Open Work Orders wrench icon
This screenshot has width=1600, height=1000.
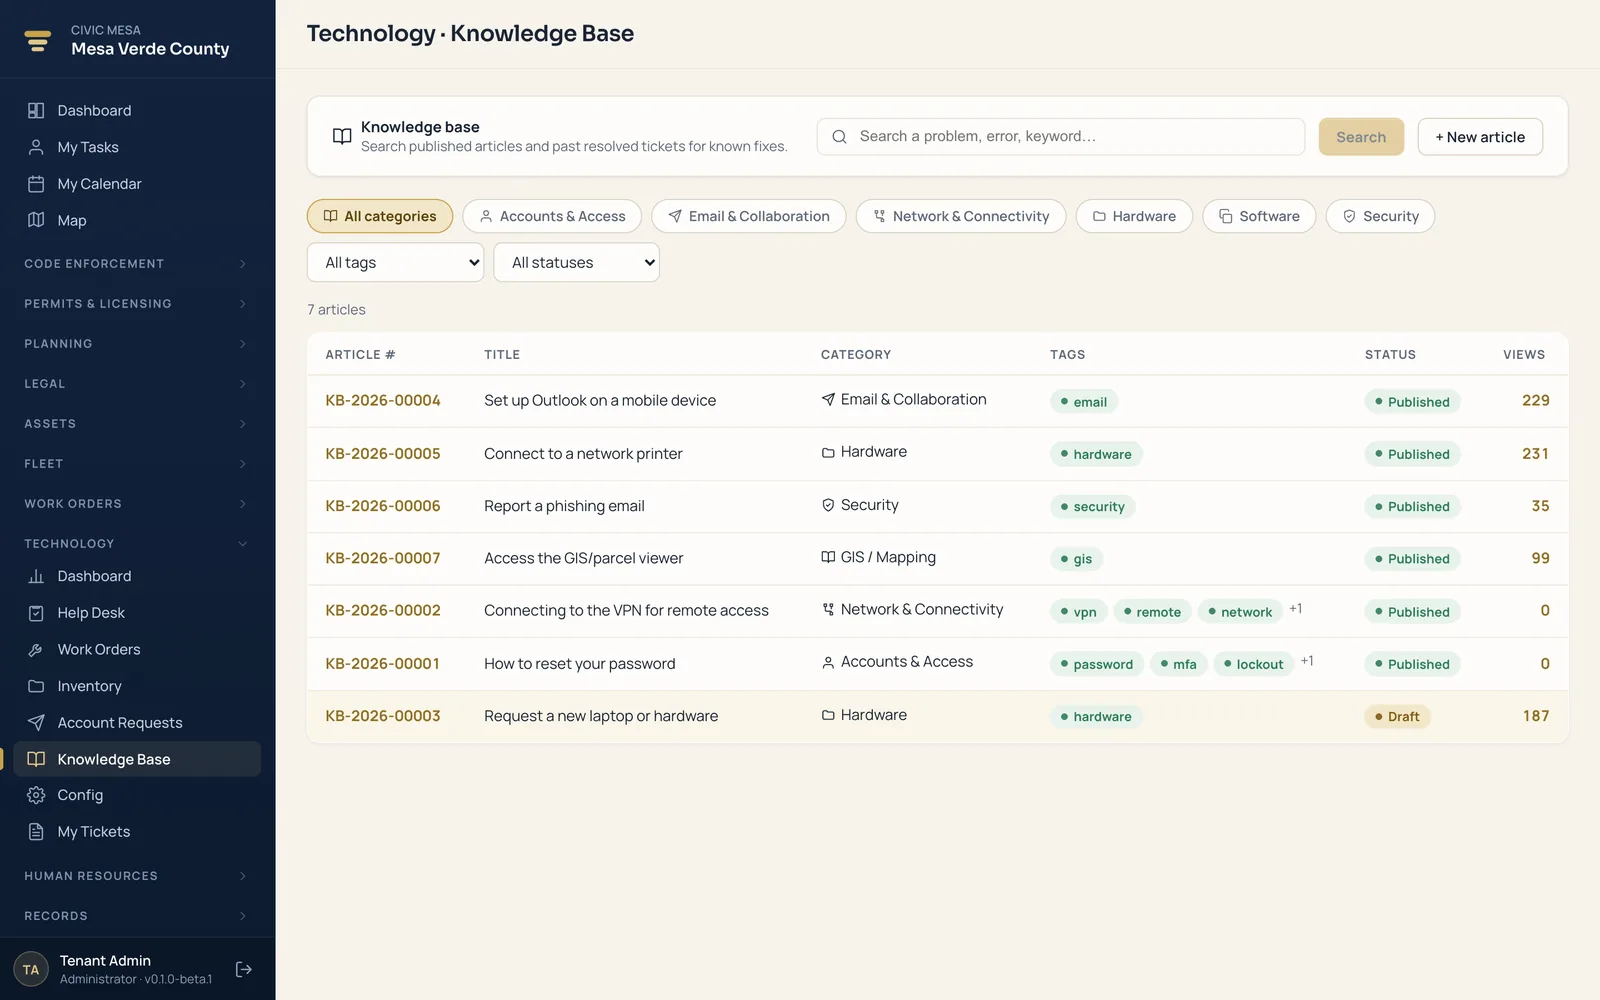pos(36,650)
